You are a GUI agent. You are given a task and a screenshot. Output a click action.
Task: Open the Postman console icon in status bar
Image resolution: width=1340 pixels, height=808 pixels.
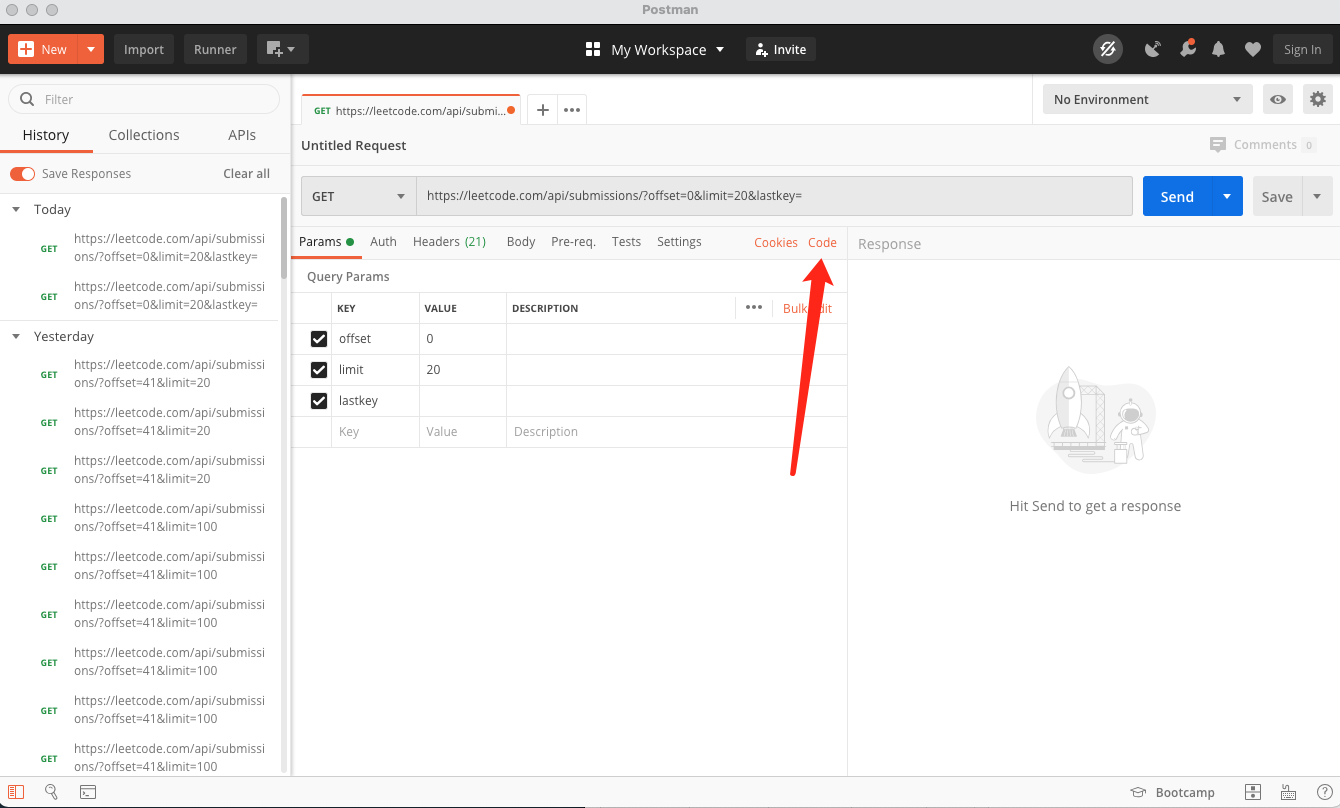pyautogui.click(x=88, y=792)
